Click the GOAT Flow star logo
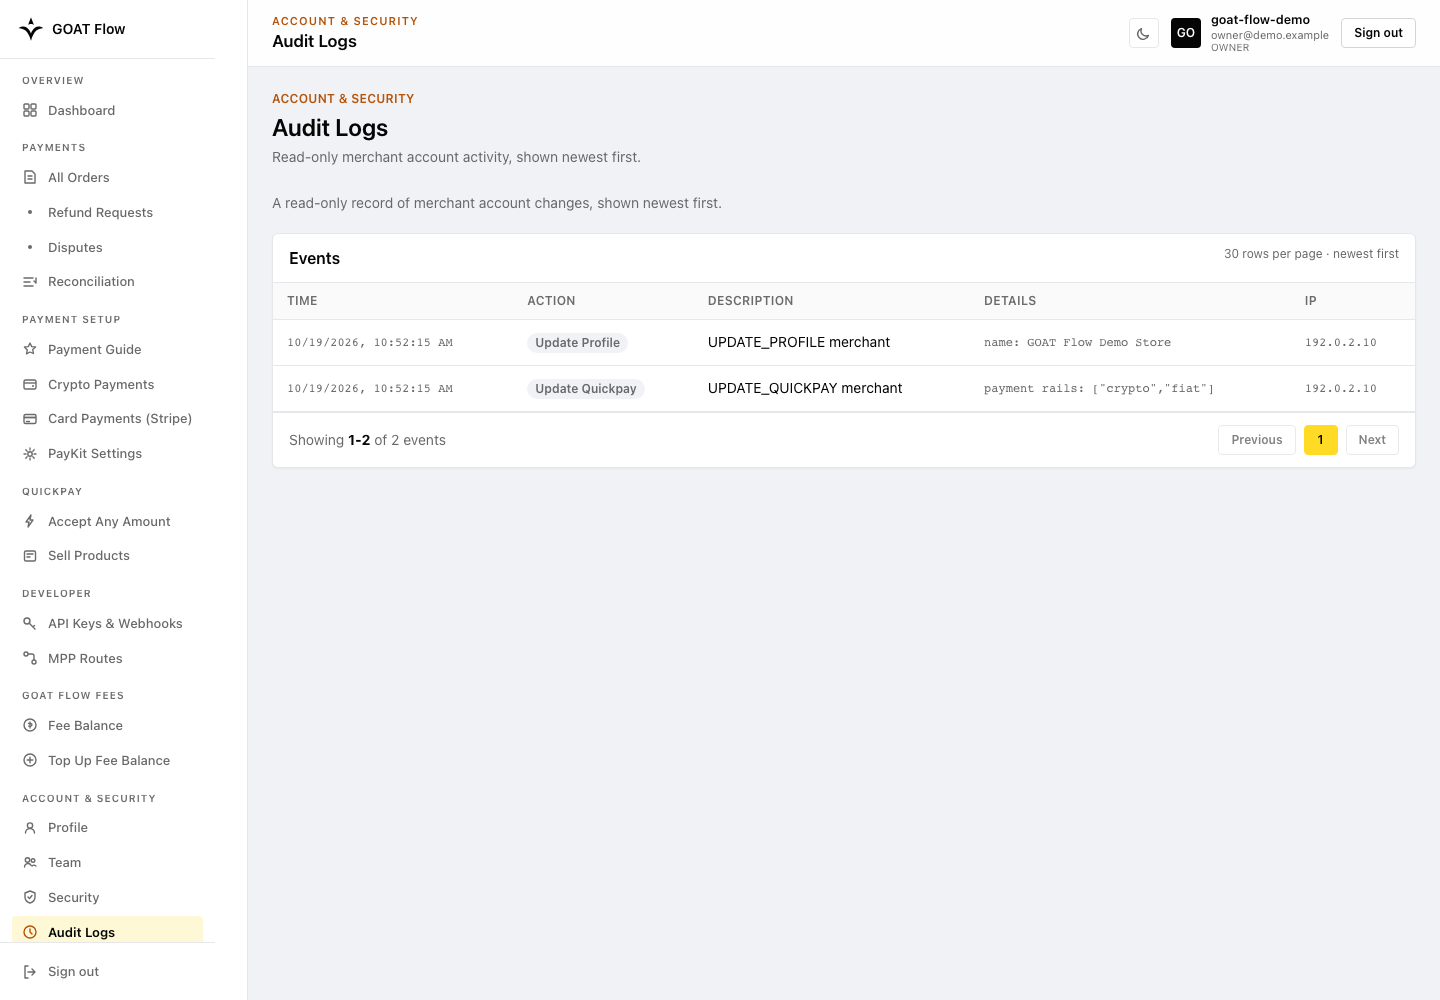This screenshot has height=1000, width=1440. pyautogui.click(x=31, y=29)
